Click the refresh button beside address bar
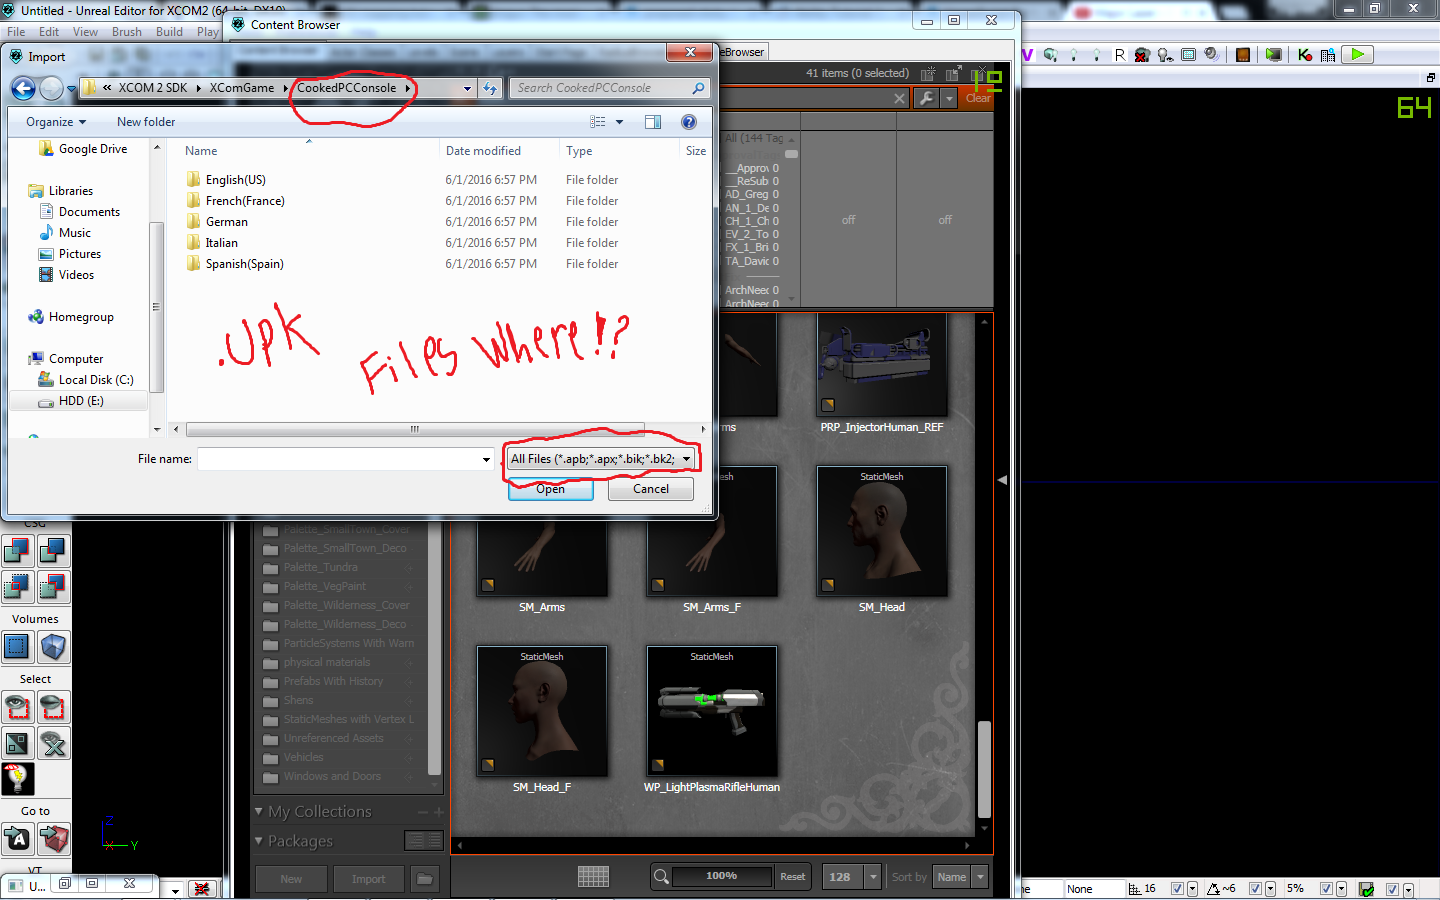This screenshot has height=900, width=1440. [x=490, y=88]
